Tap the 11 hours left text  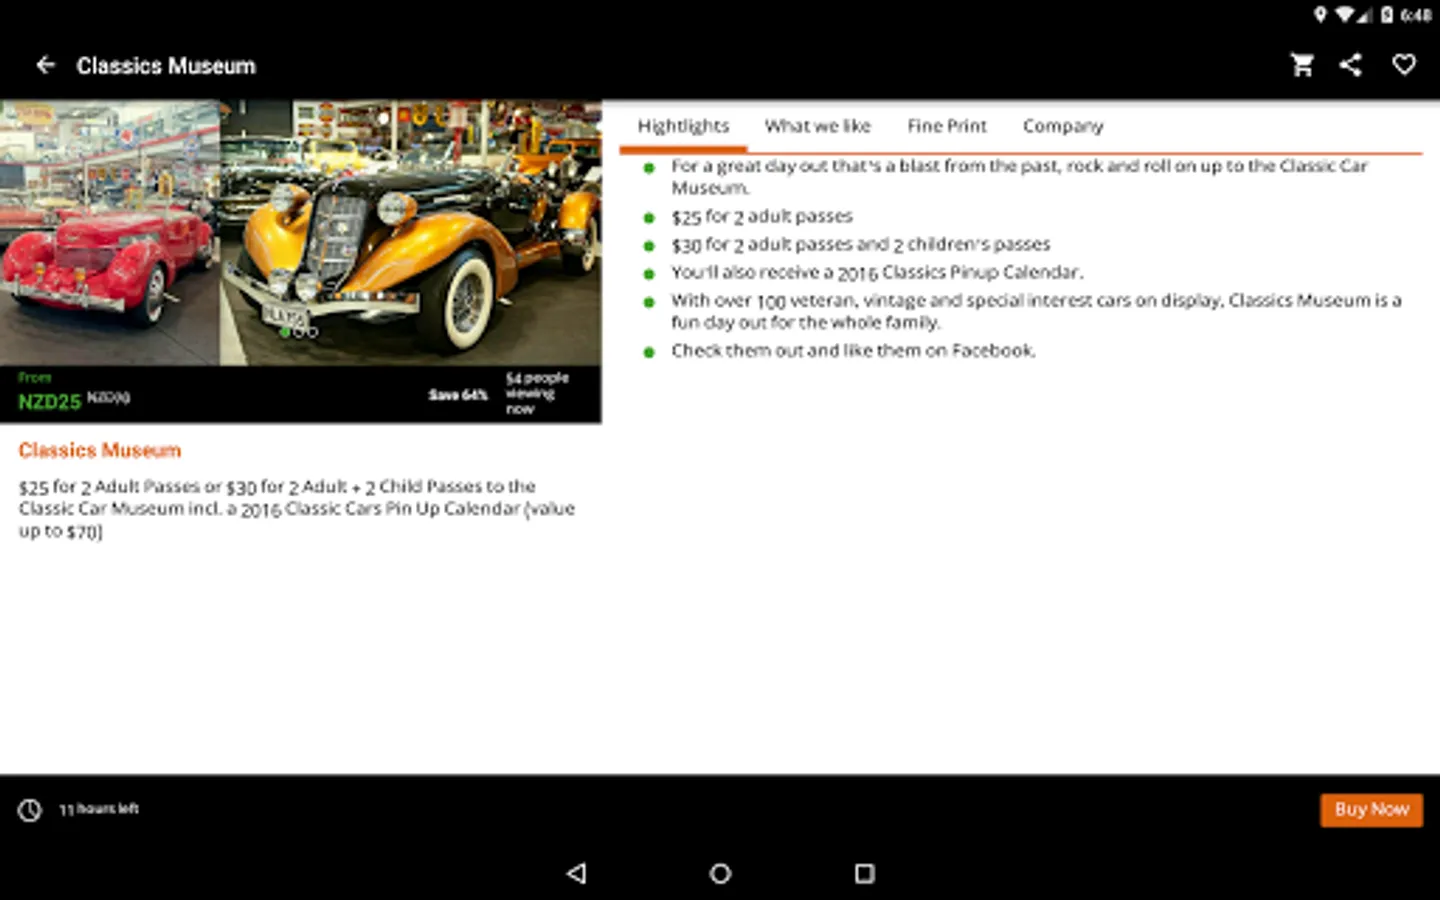[x=99, y=809]
